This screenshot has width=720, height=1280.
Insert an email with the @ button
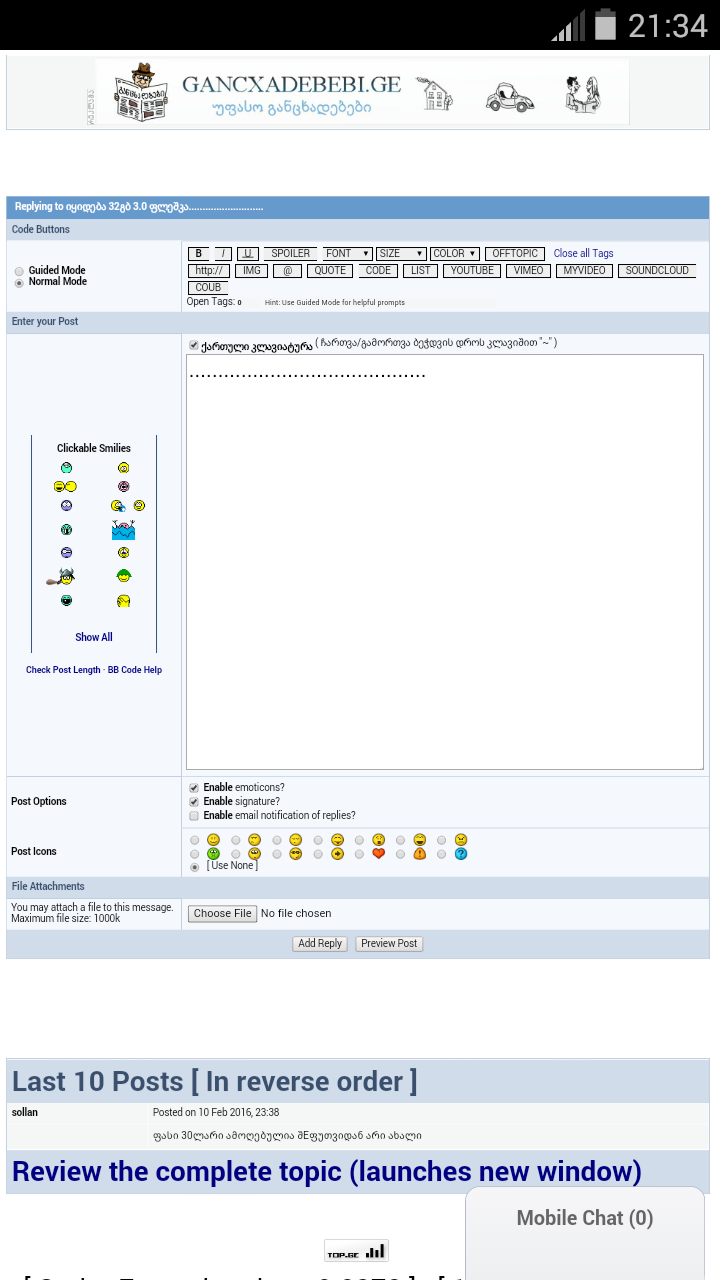[287, 271]
